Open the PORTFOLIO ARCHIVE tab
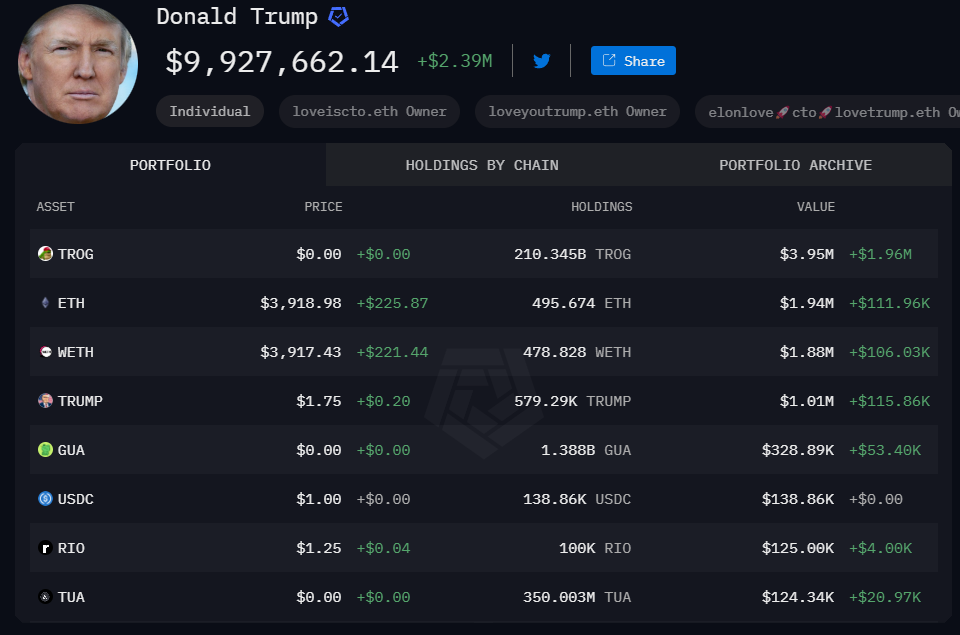The image size is (960, 635). 795,165
